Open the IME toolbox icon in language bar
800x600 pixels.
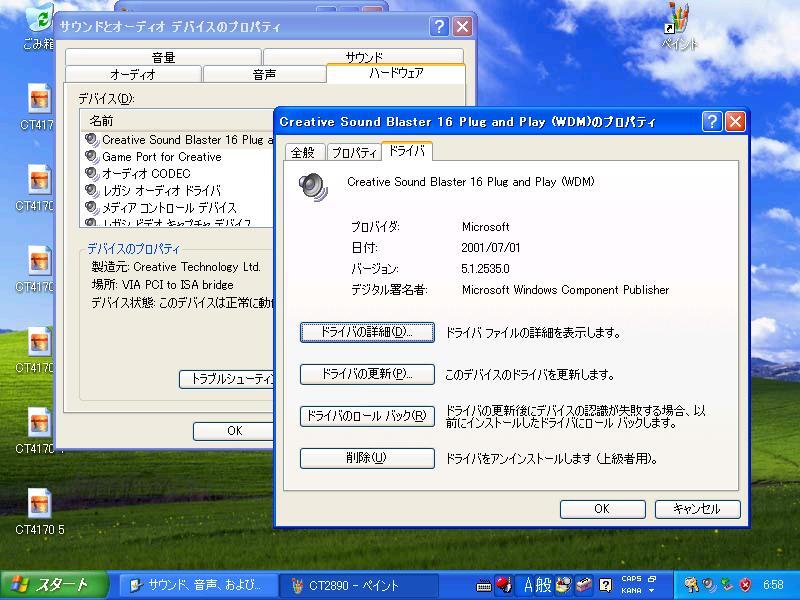point(584,585)
